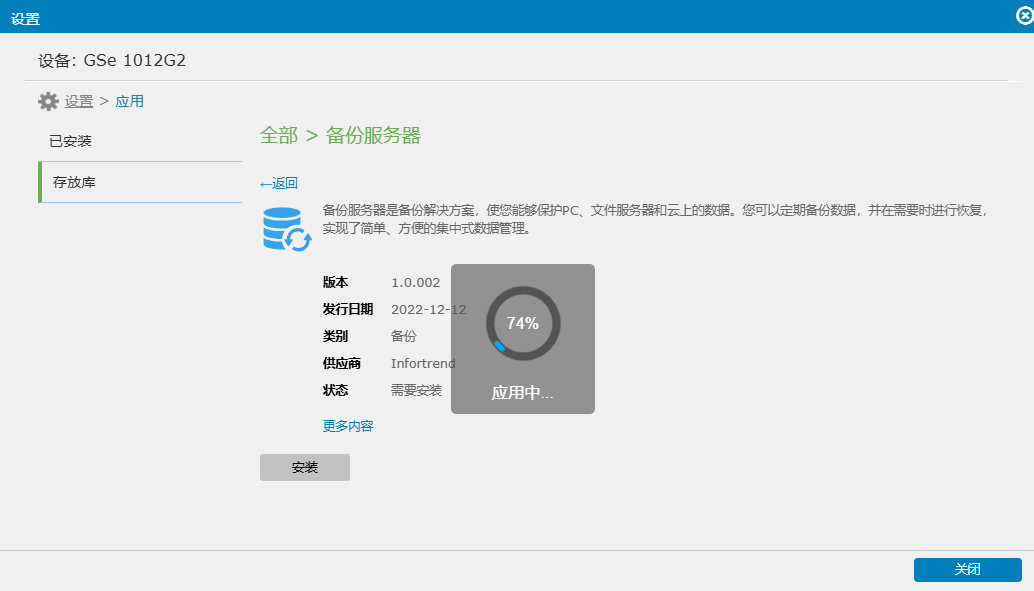Screen dimensions: 1034x591
Task: Click 应用 in the breadcrumb path
Action: click(130, 101)
